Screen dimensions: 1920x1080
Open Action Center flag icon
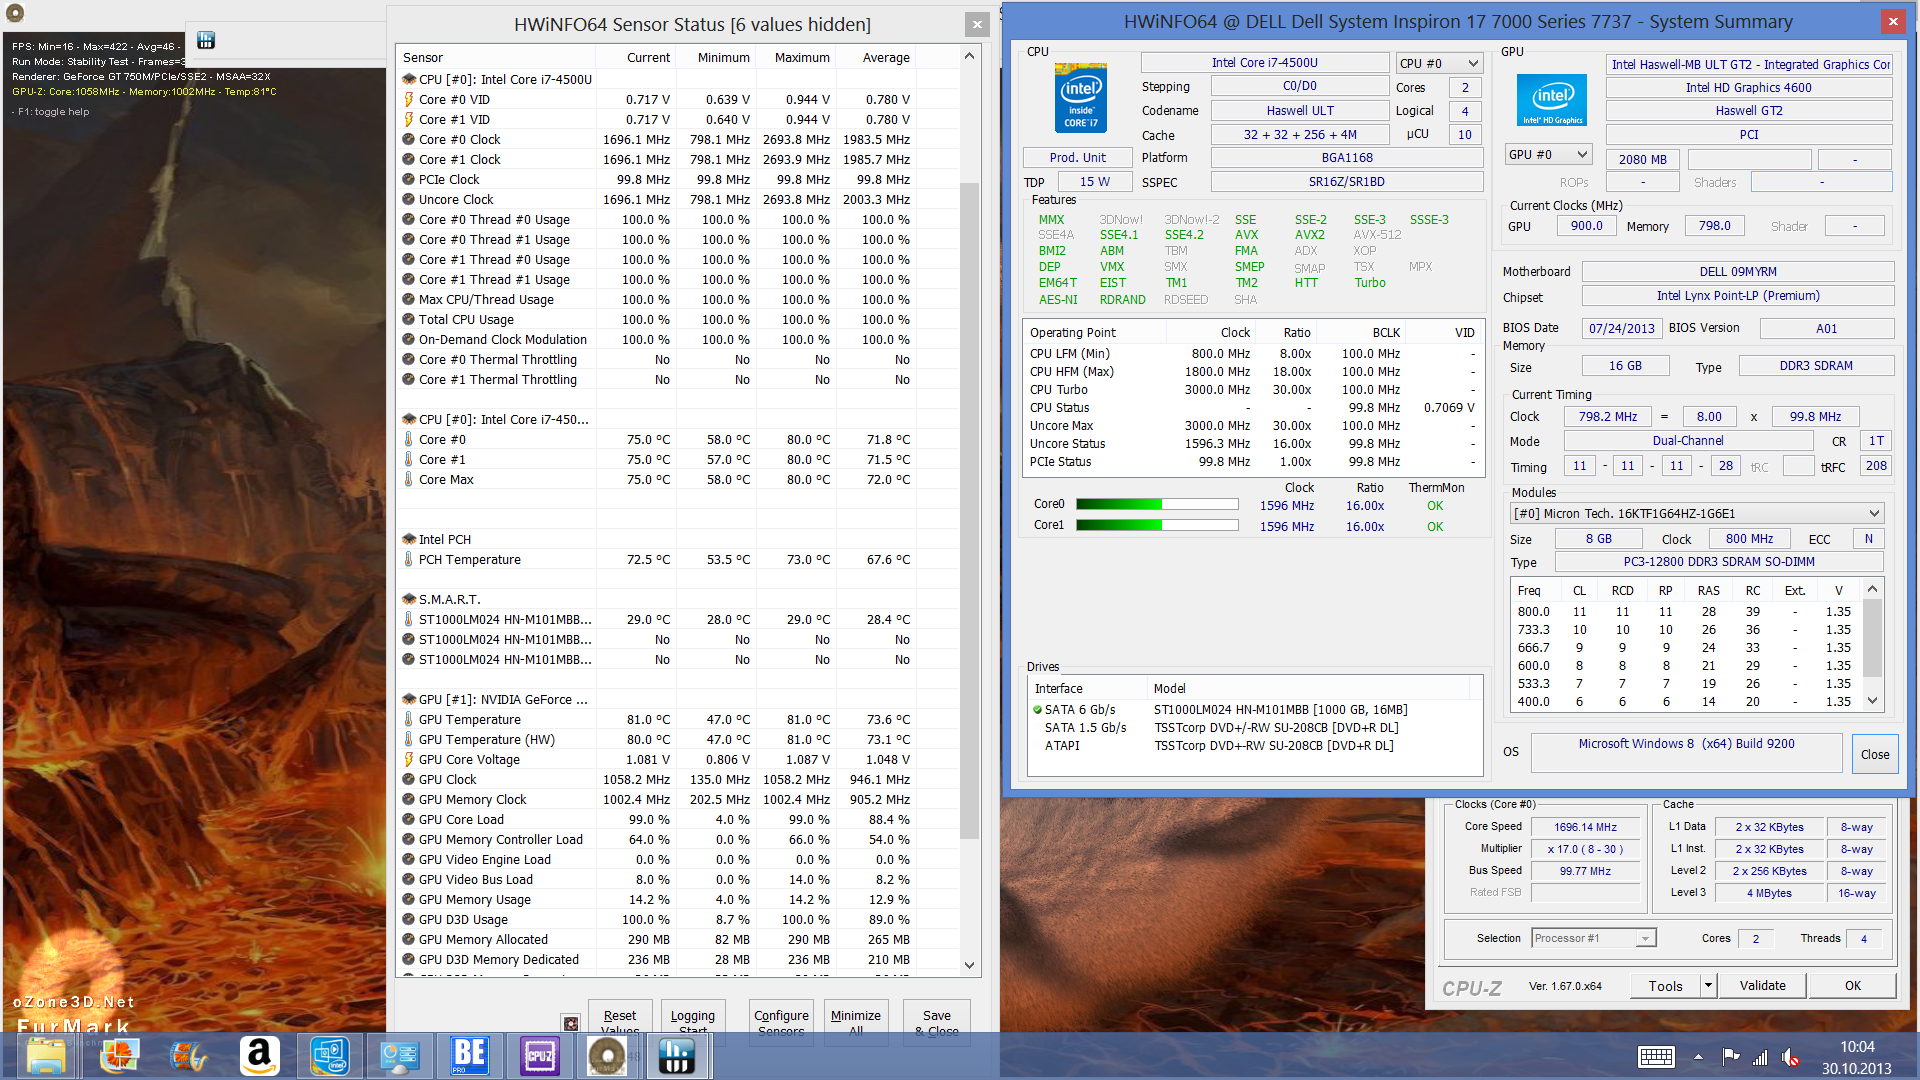coord(1730,1057)
